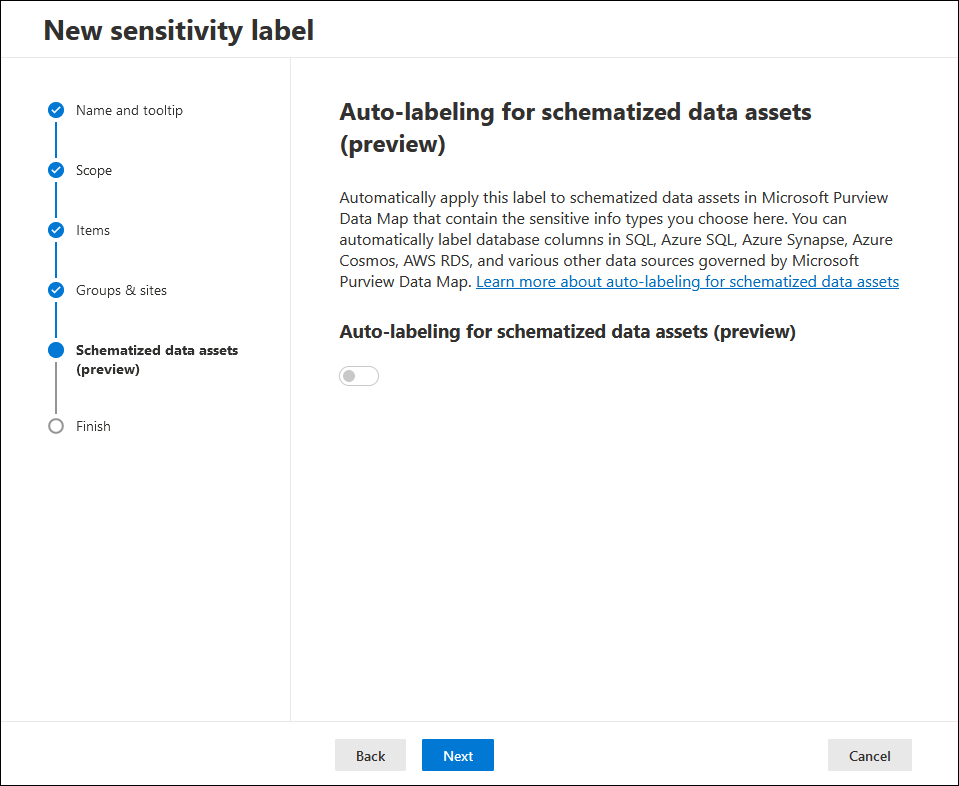959x786 pixels.
Task: Click the Scope step checkmark icon
Action: click(x=56, y=170)
